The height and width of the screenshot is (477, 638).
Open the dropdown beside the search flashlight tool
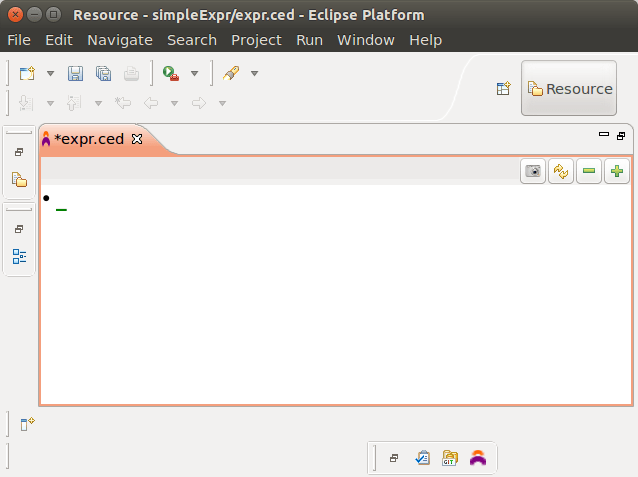pyautogui.click(x=254, y=74)
